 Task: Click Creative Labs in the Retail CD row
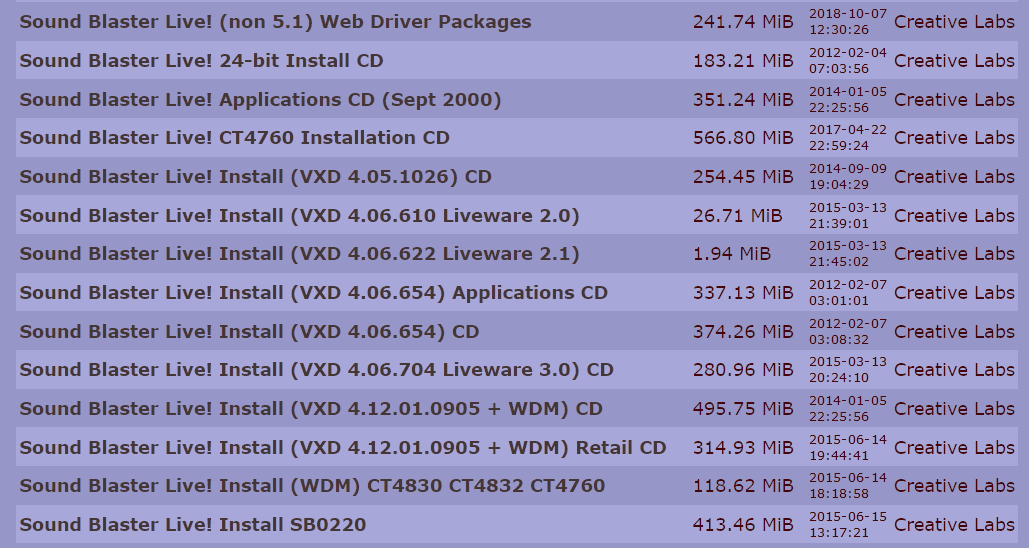954,447
